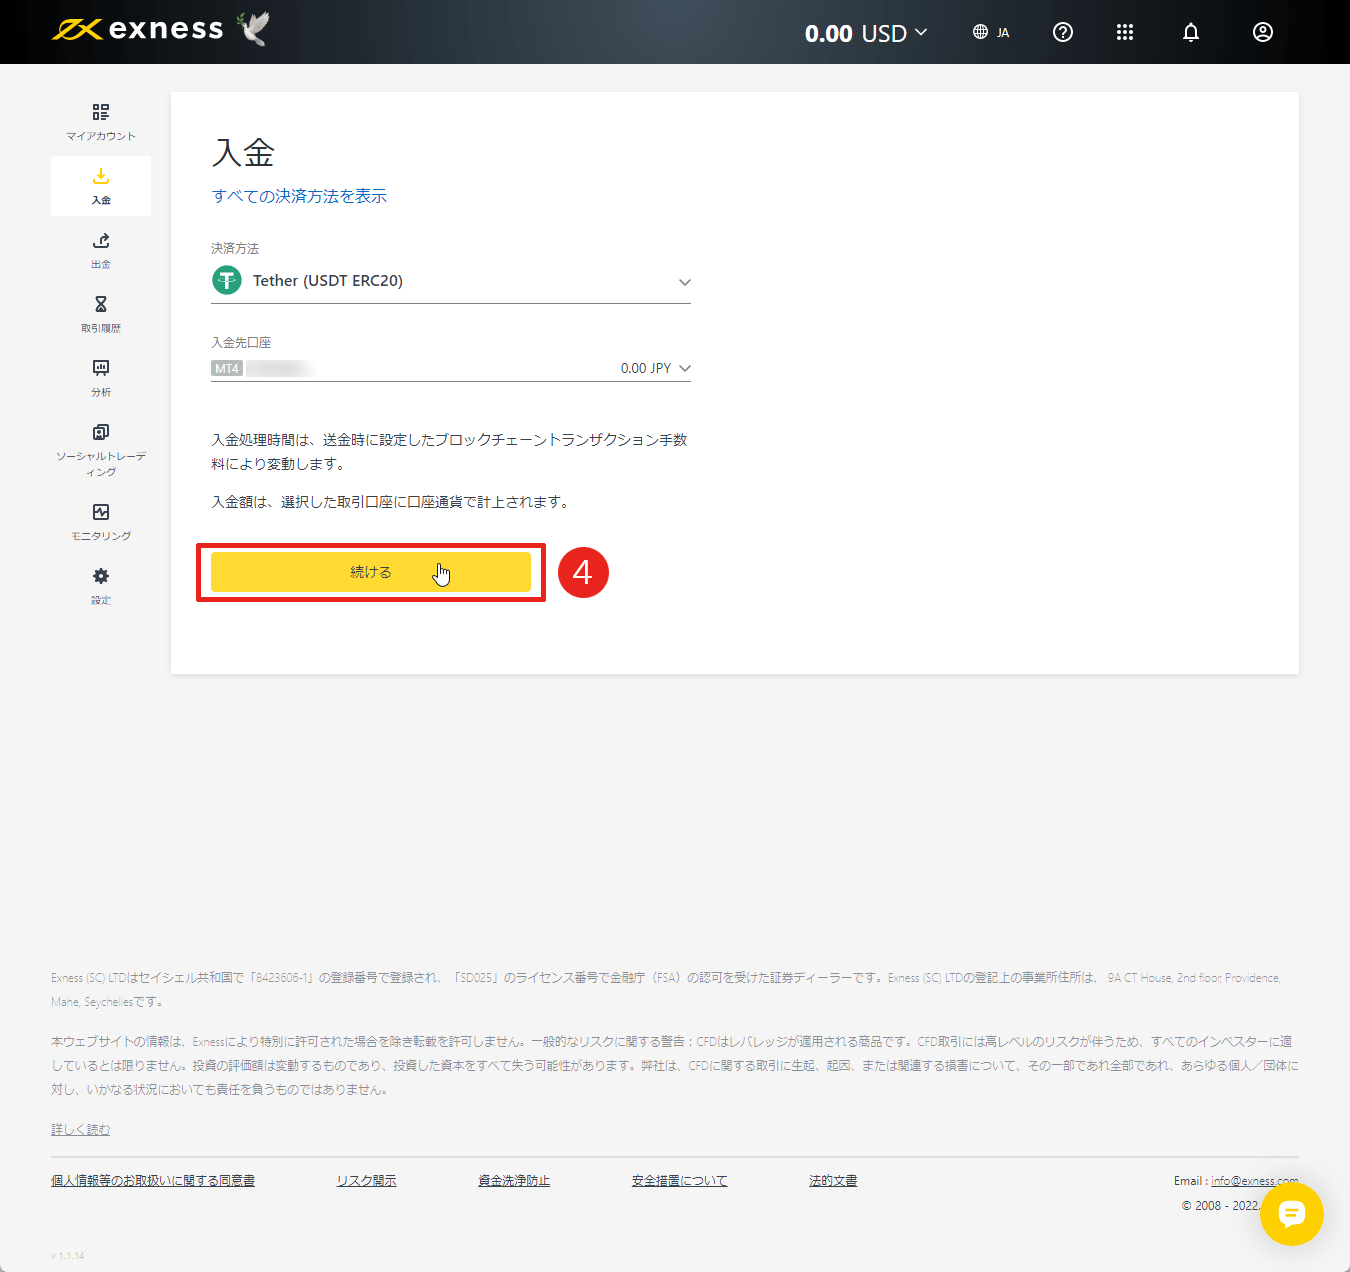Open the apps grid icon
This screenshot has width=1350, height=1272.
[1125, 32]
